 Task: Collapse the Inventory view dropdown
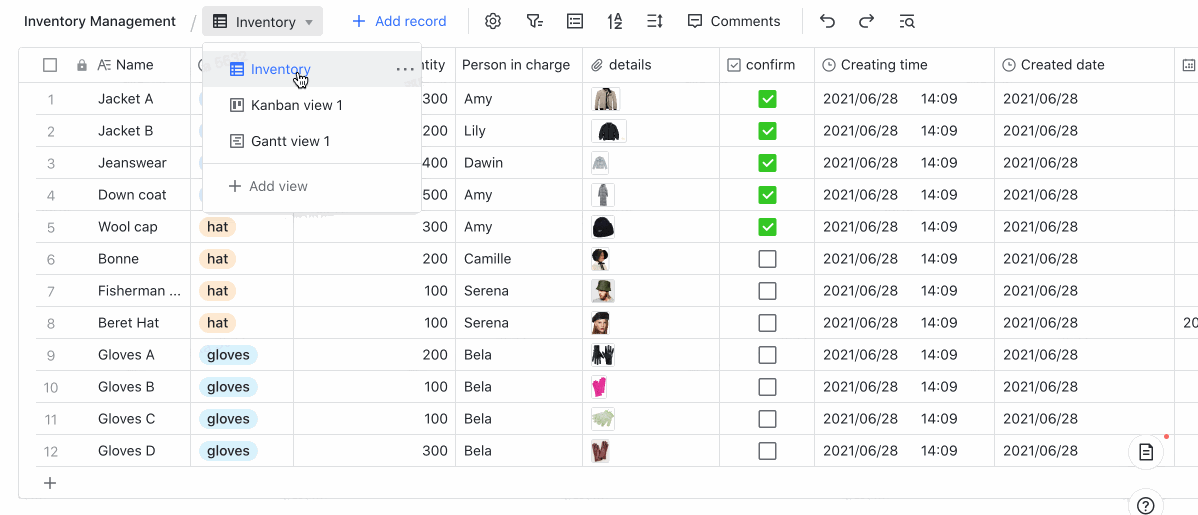click(262, 21)
